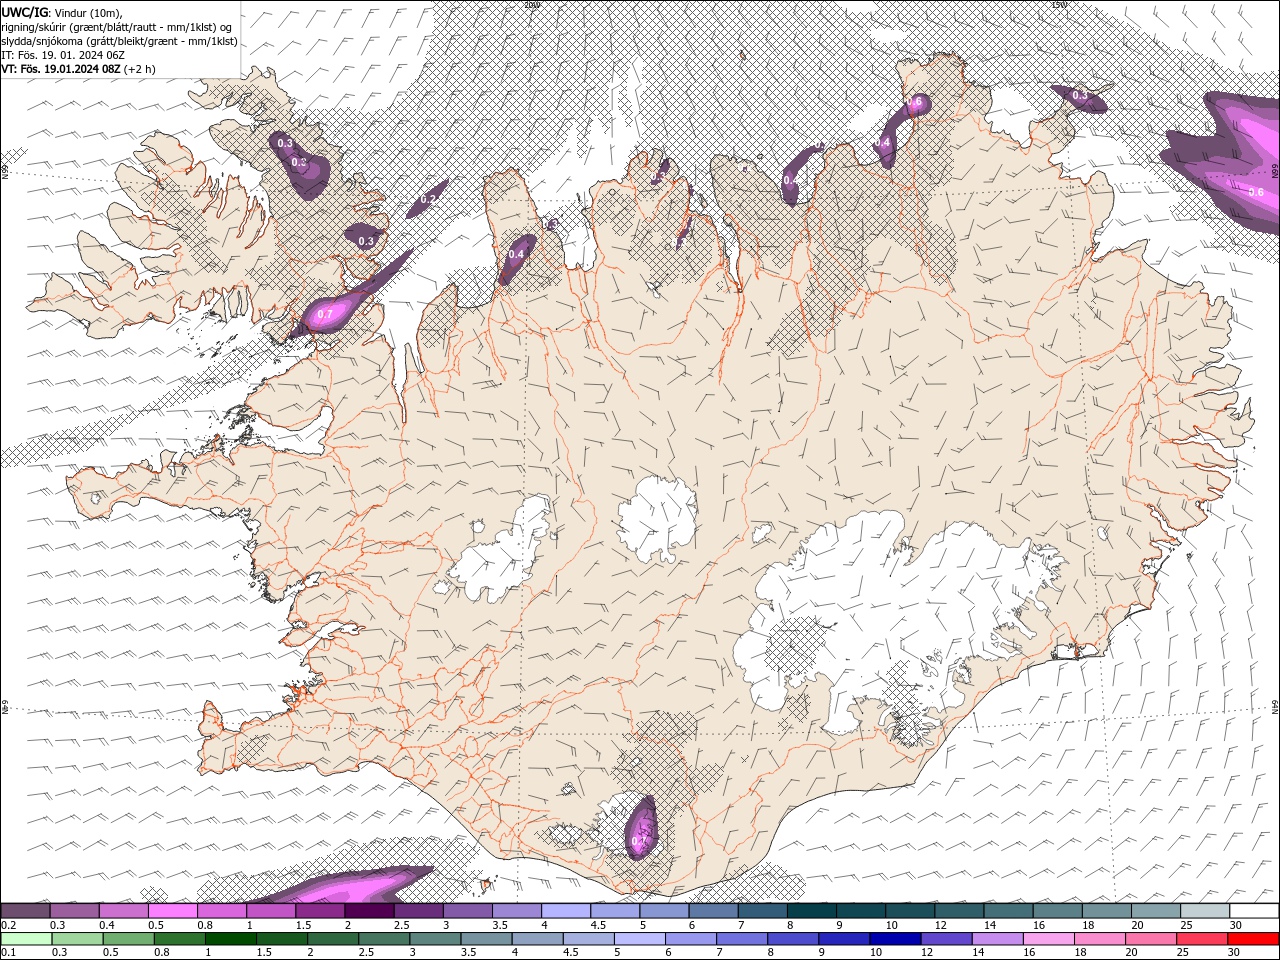This screenshot has height=960, width=1280.
Task: Click the 0.6 value in the pink offshore area
Action: point(1256,192)
